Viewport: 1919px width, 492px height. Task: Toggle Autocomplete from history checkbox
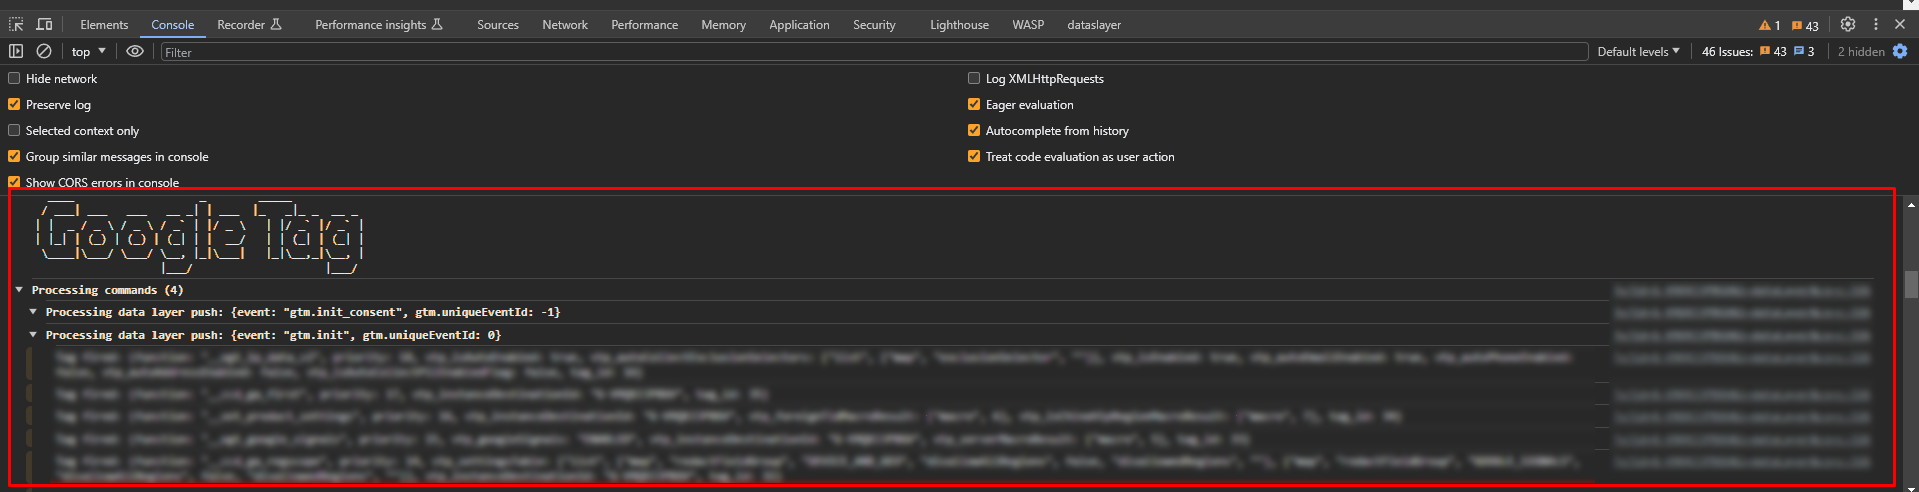[x=974, y=130]
